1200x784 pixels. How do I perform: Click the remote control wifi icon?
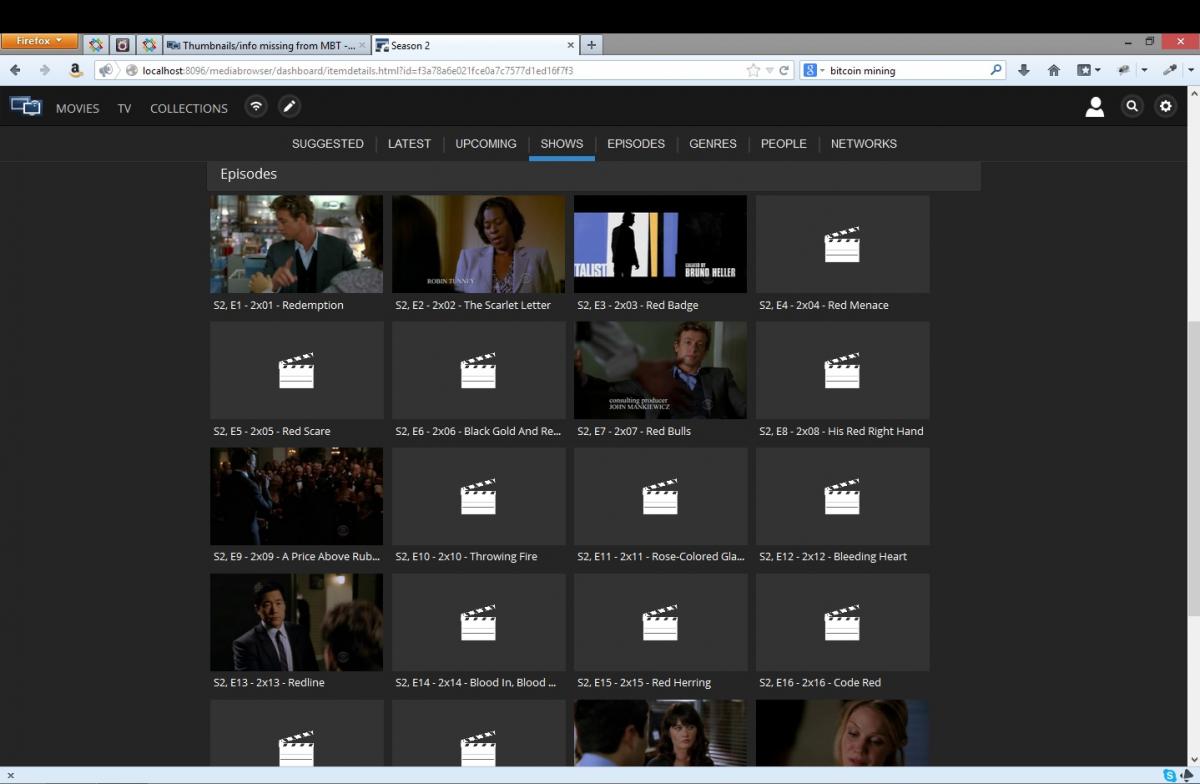256,106
